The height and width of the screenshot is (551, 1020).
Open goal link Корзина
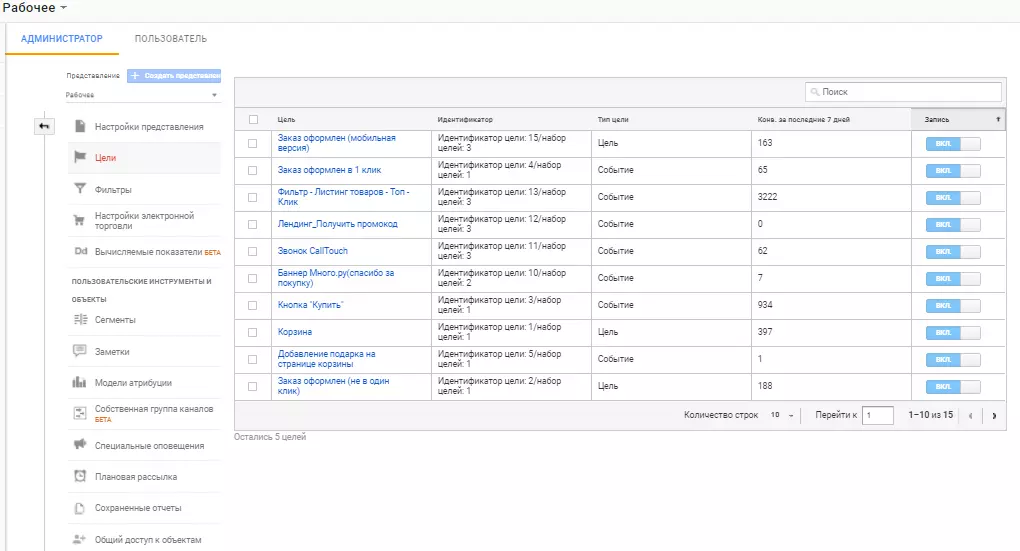(295, 332)
